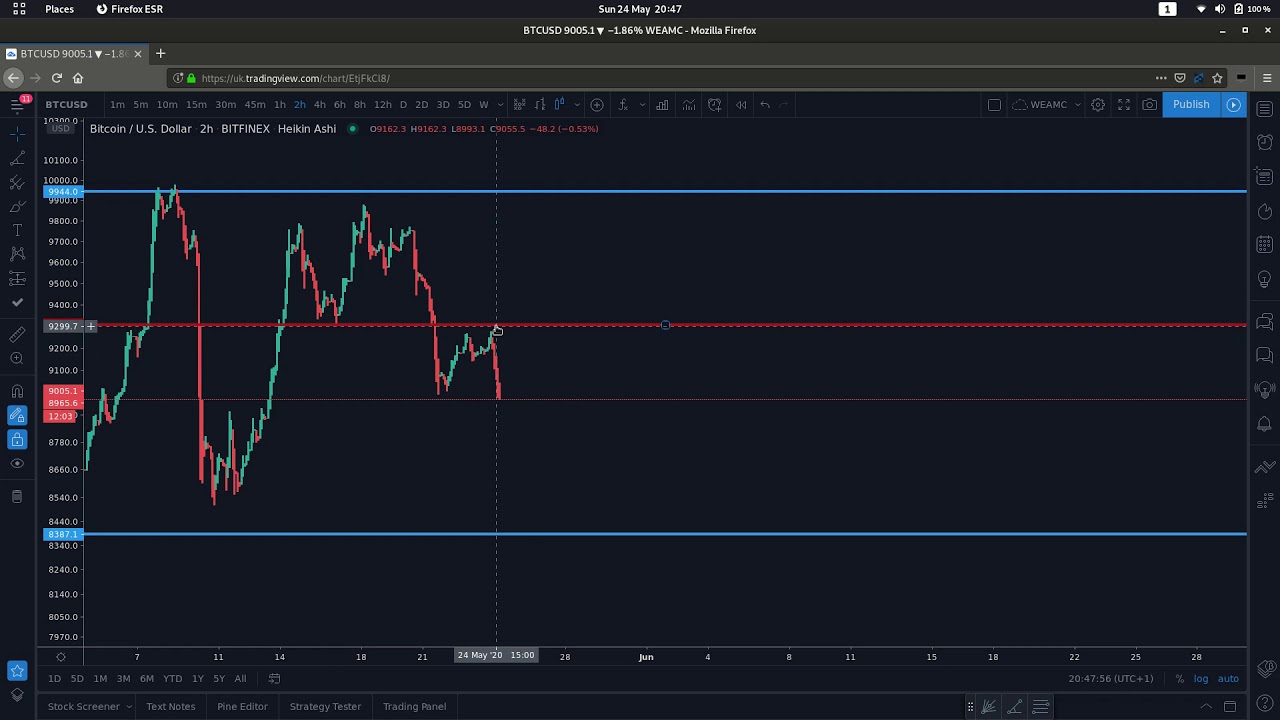Viewport: 1280px width, 720px height.
Task: Click the blue 8387.1 price line label
Action: [63, 534]
